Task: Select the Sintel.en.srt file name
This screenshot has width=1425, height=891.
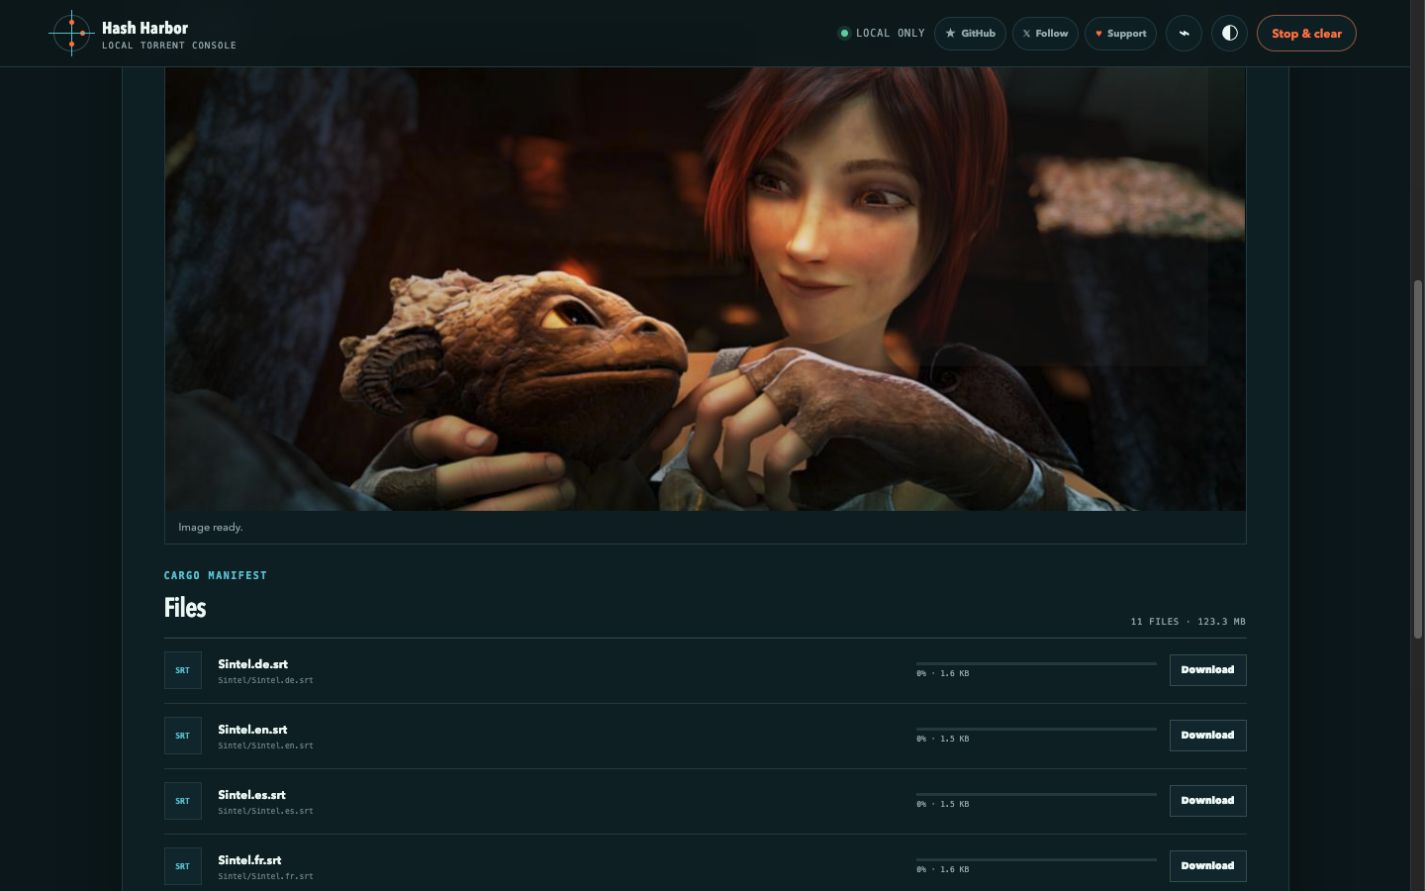Action: tap(253, 729)
